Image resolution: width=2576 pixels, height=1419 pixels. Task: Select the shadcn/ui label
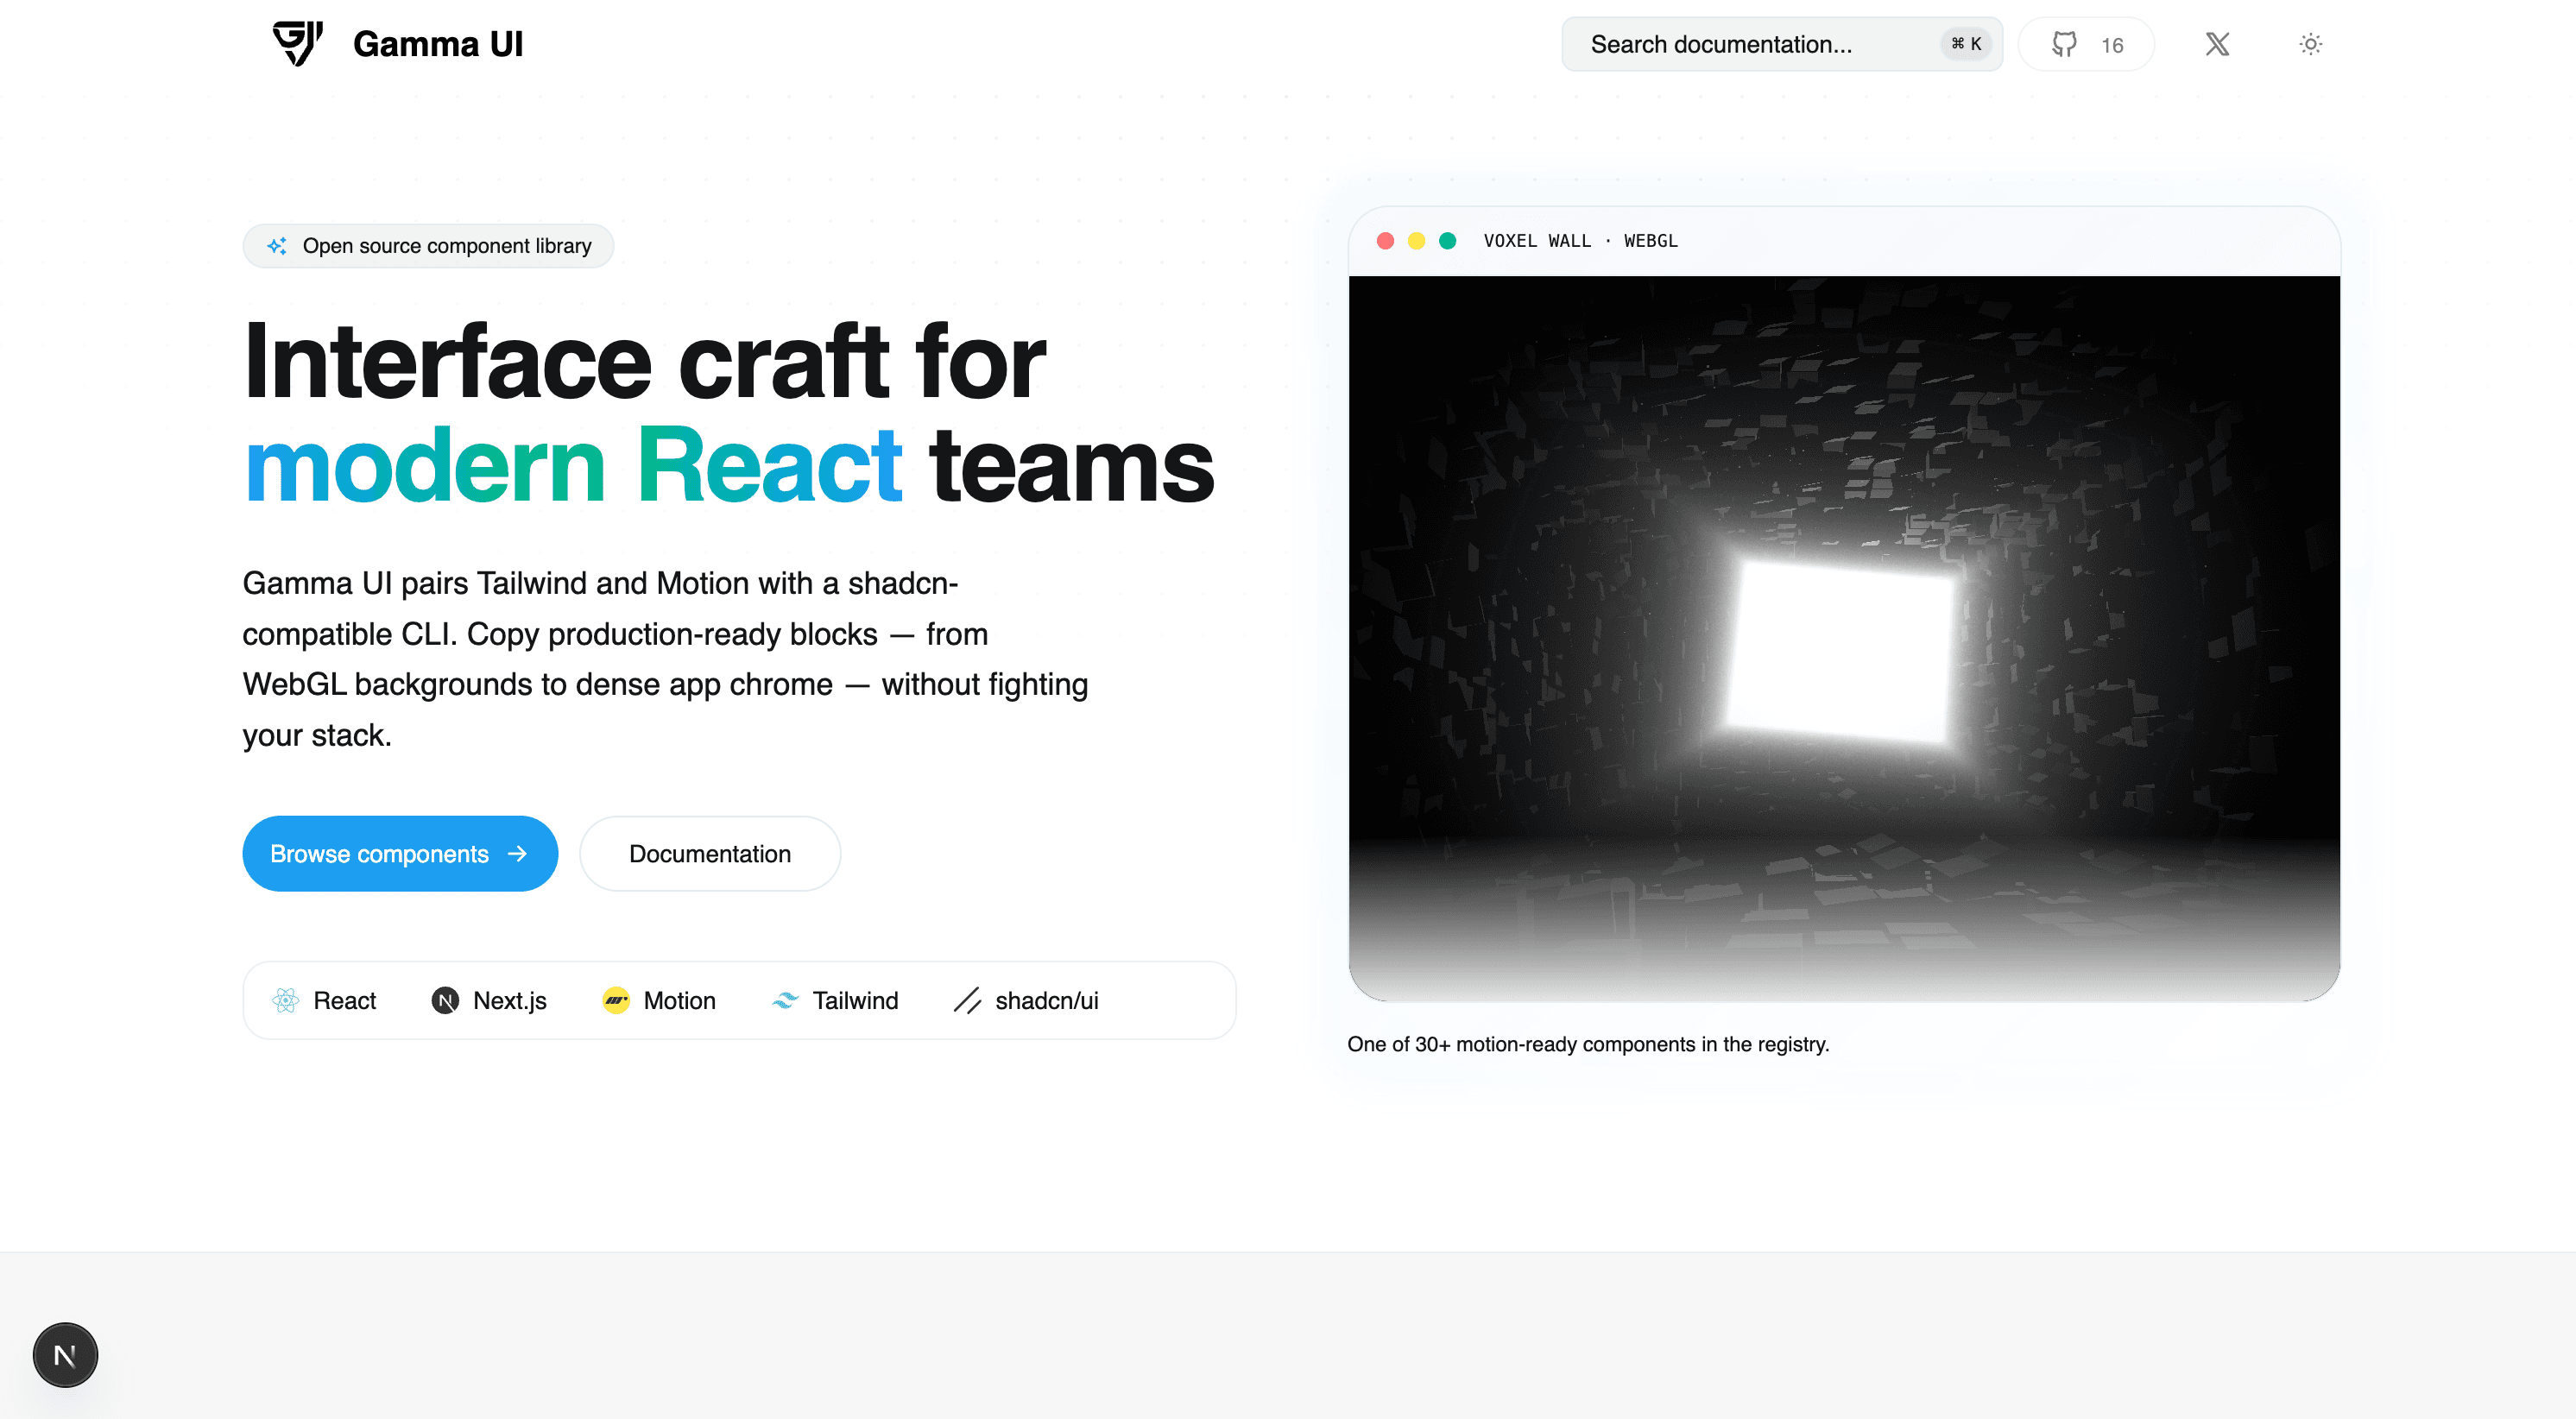point(1047,1000)
